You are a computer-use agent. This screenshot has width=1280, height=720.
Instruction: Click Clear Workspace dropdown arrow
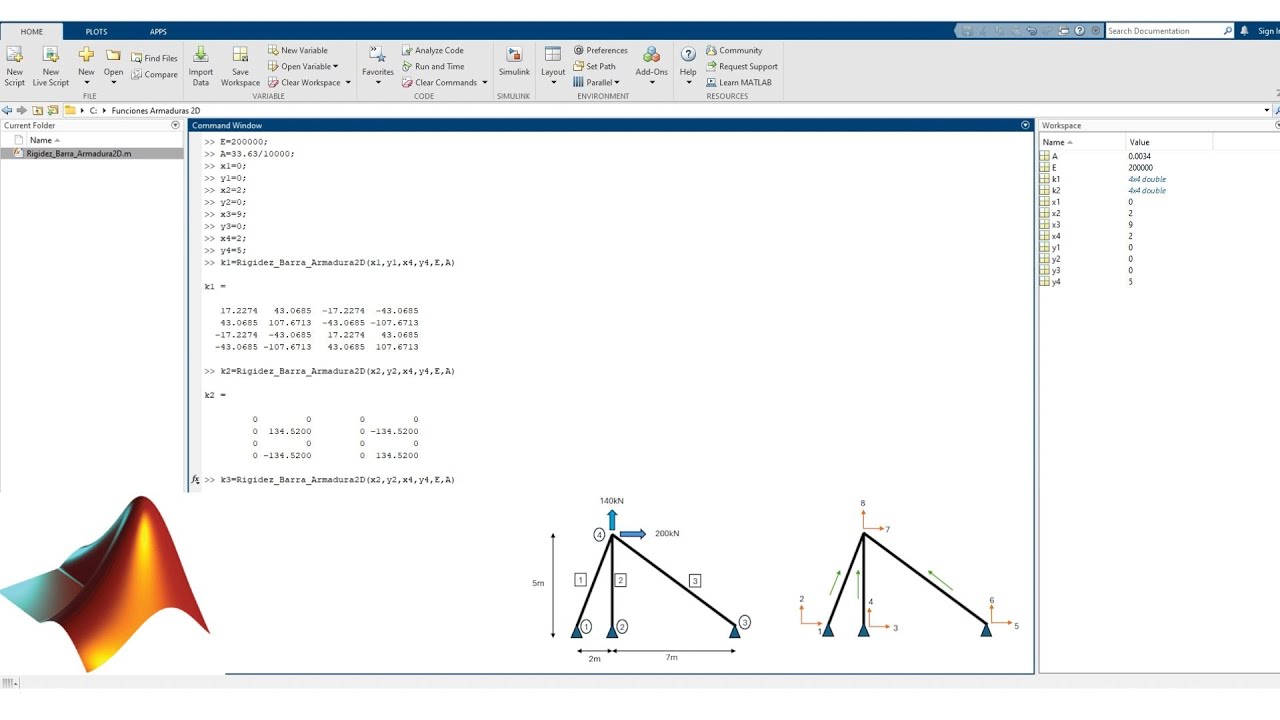click(x=348, y=83)
